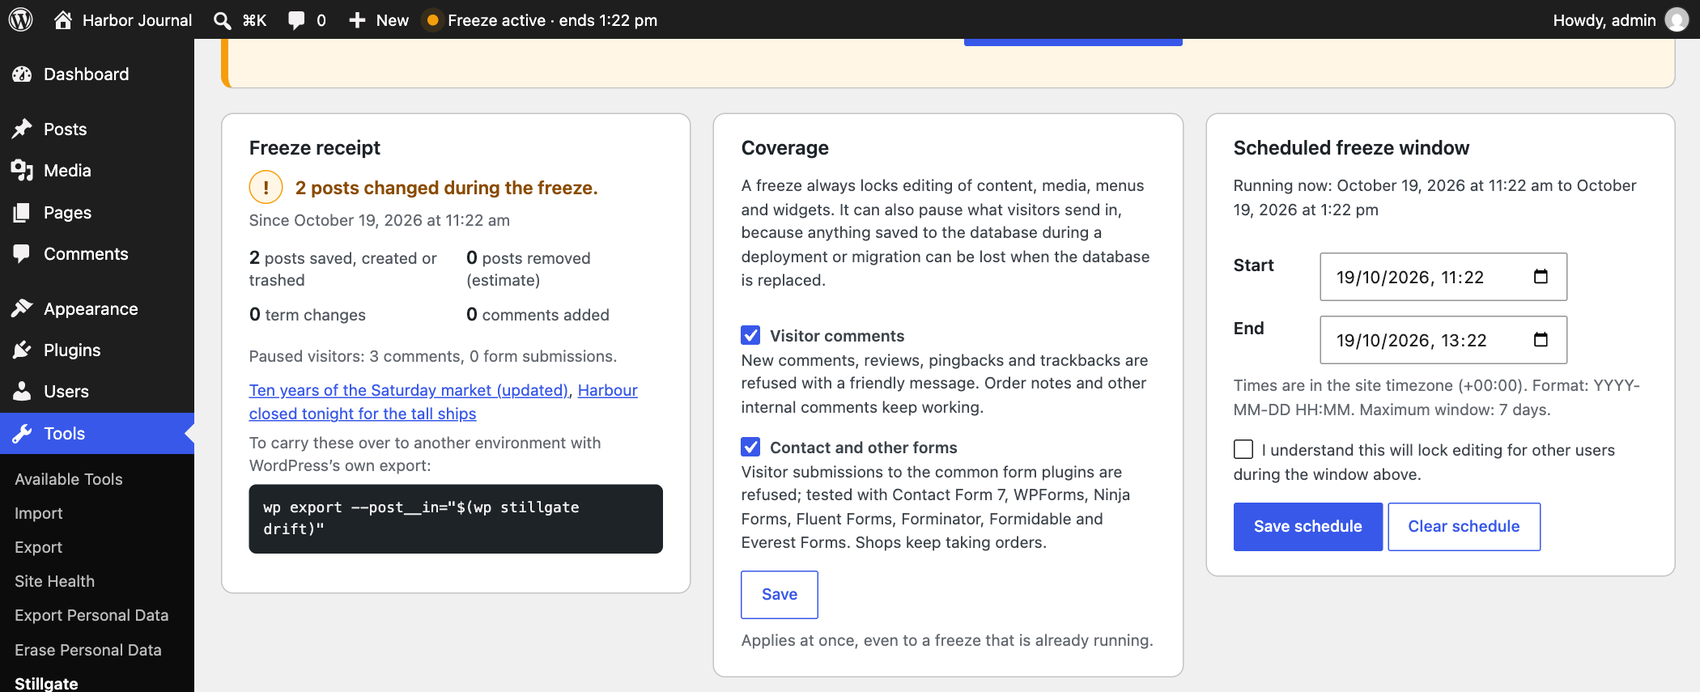This screenshot has width=1700, height=692.
Task: Click the End date-time input field
Action: 1443,340
